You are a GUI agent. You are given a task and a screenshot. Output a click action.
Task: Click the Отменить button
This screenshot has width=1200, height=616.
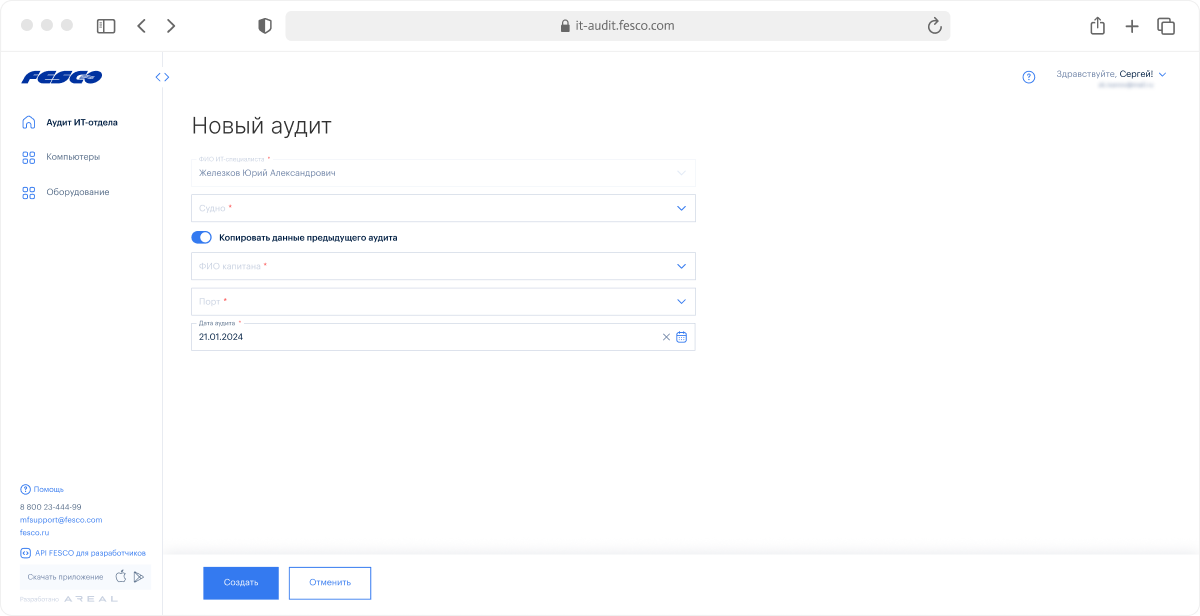(x=329, y=583)
